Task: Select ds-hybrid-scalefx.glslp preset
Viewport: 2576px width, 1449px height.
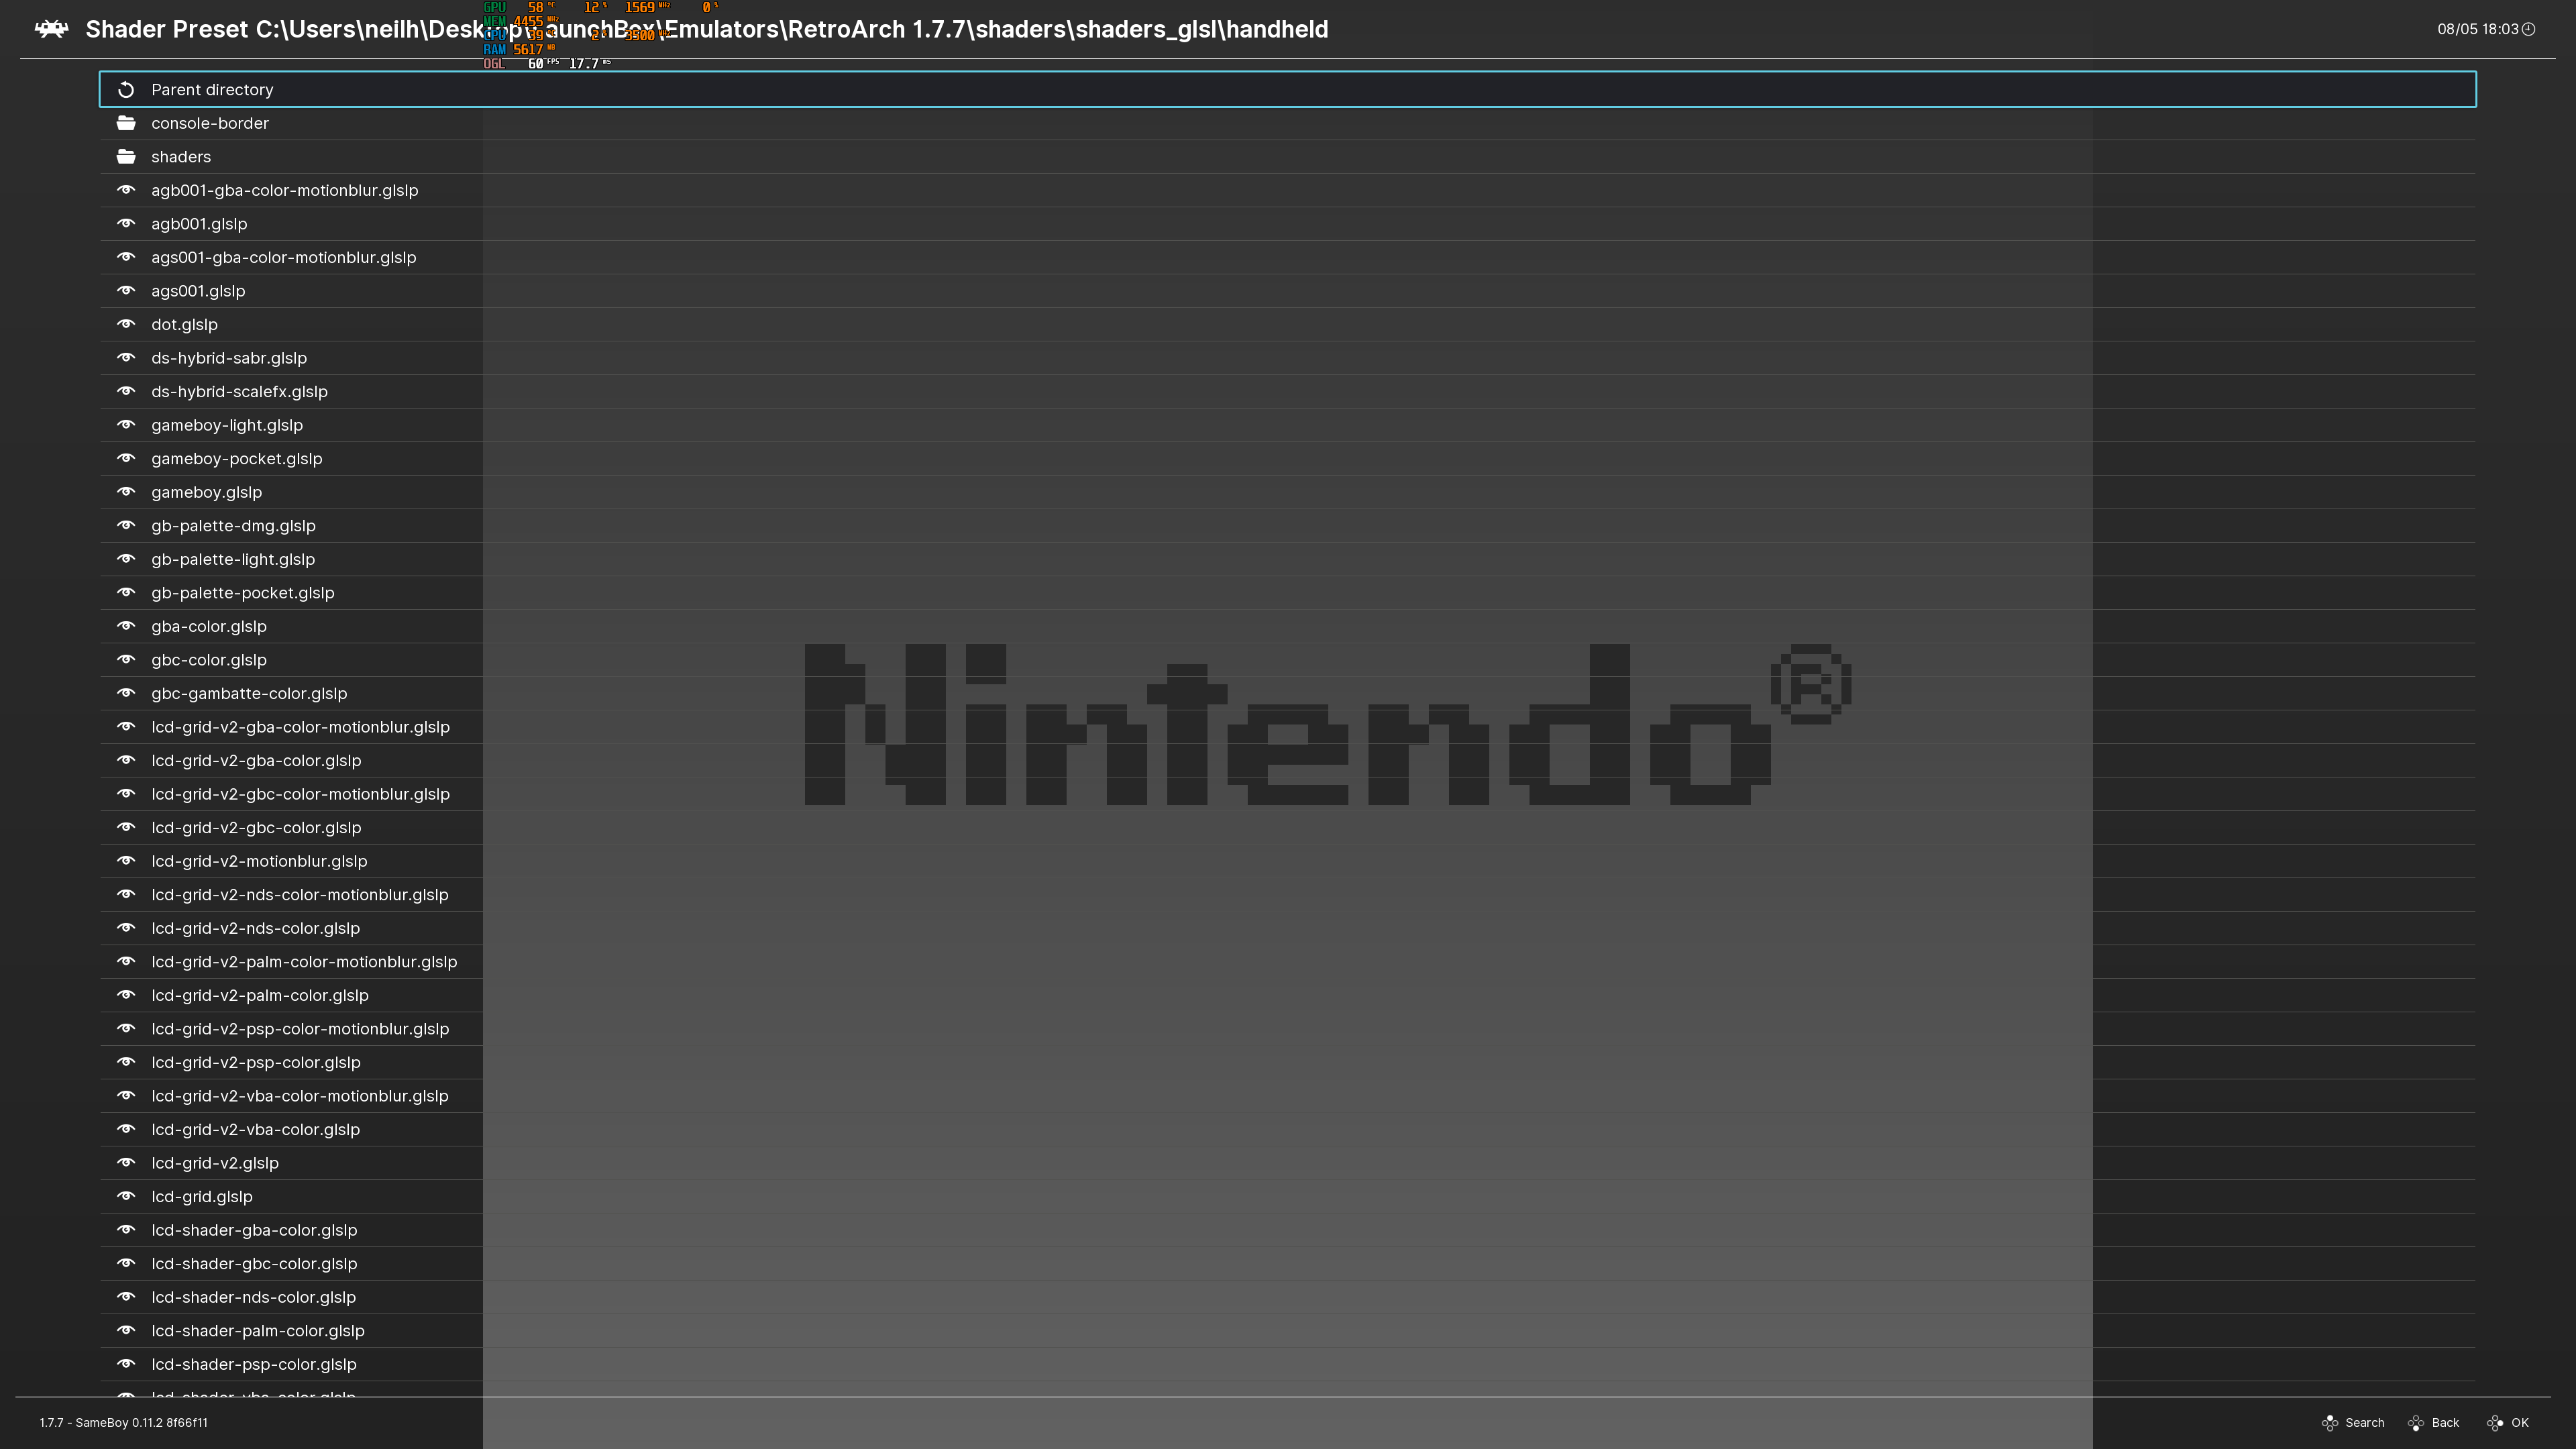Action: 1287,391
